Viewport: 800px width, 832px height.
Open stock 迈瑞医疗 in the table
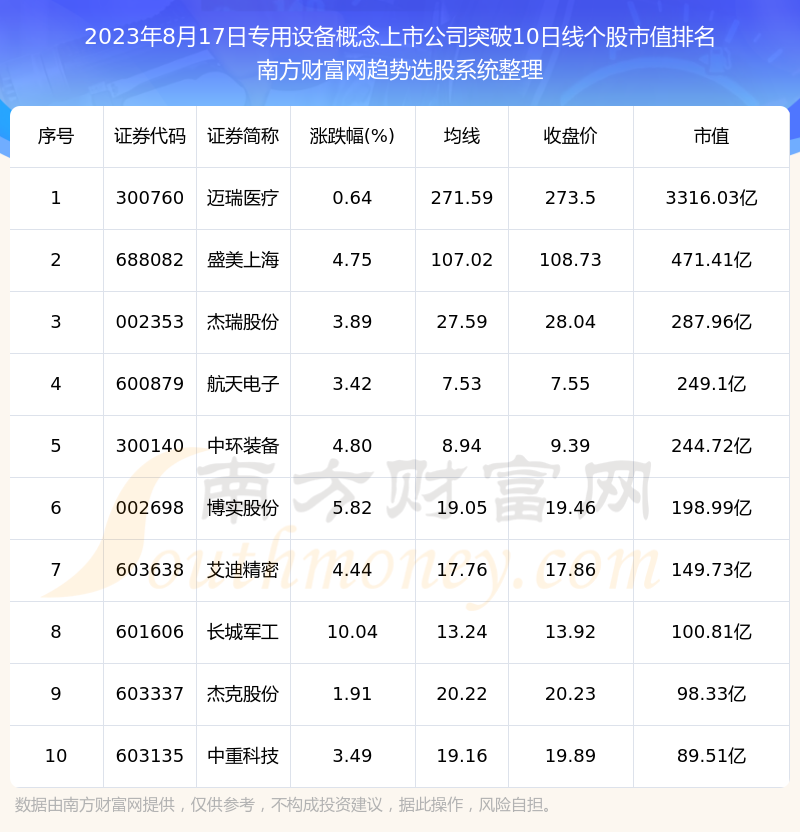(243, 198)
